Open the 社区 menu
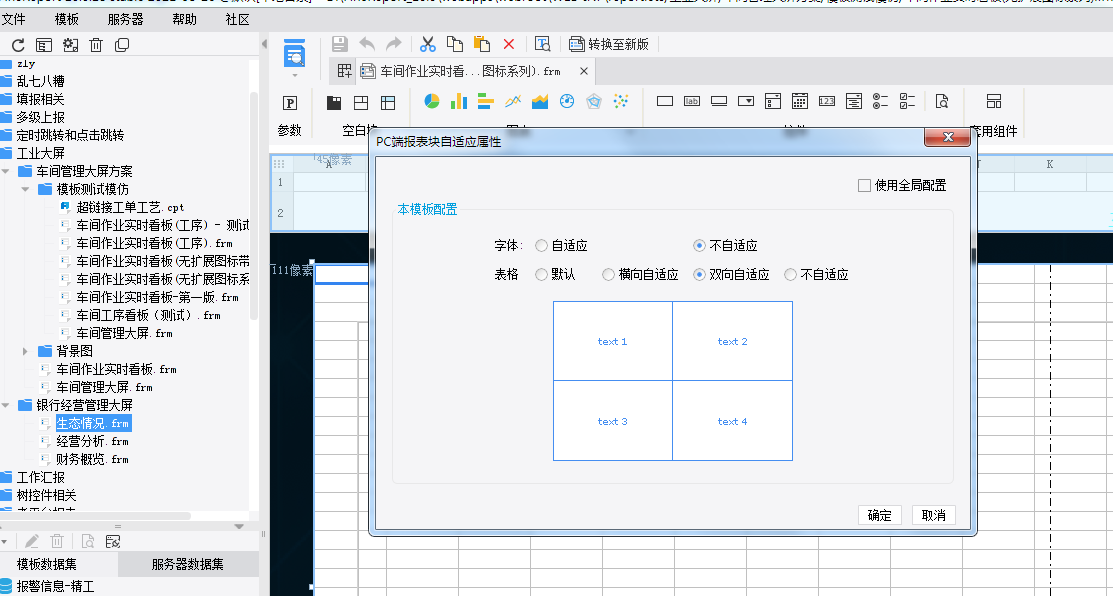Viewport: 1113px width, 596px height. (x=238, y=19)
